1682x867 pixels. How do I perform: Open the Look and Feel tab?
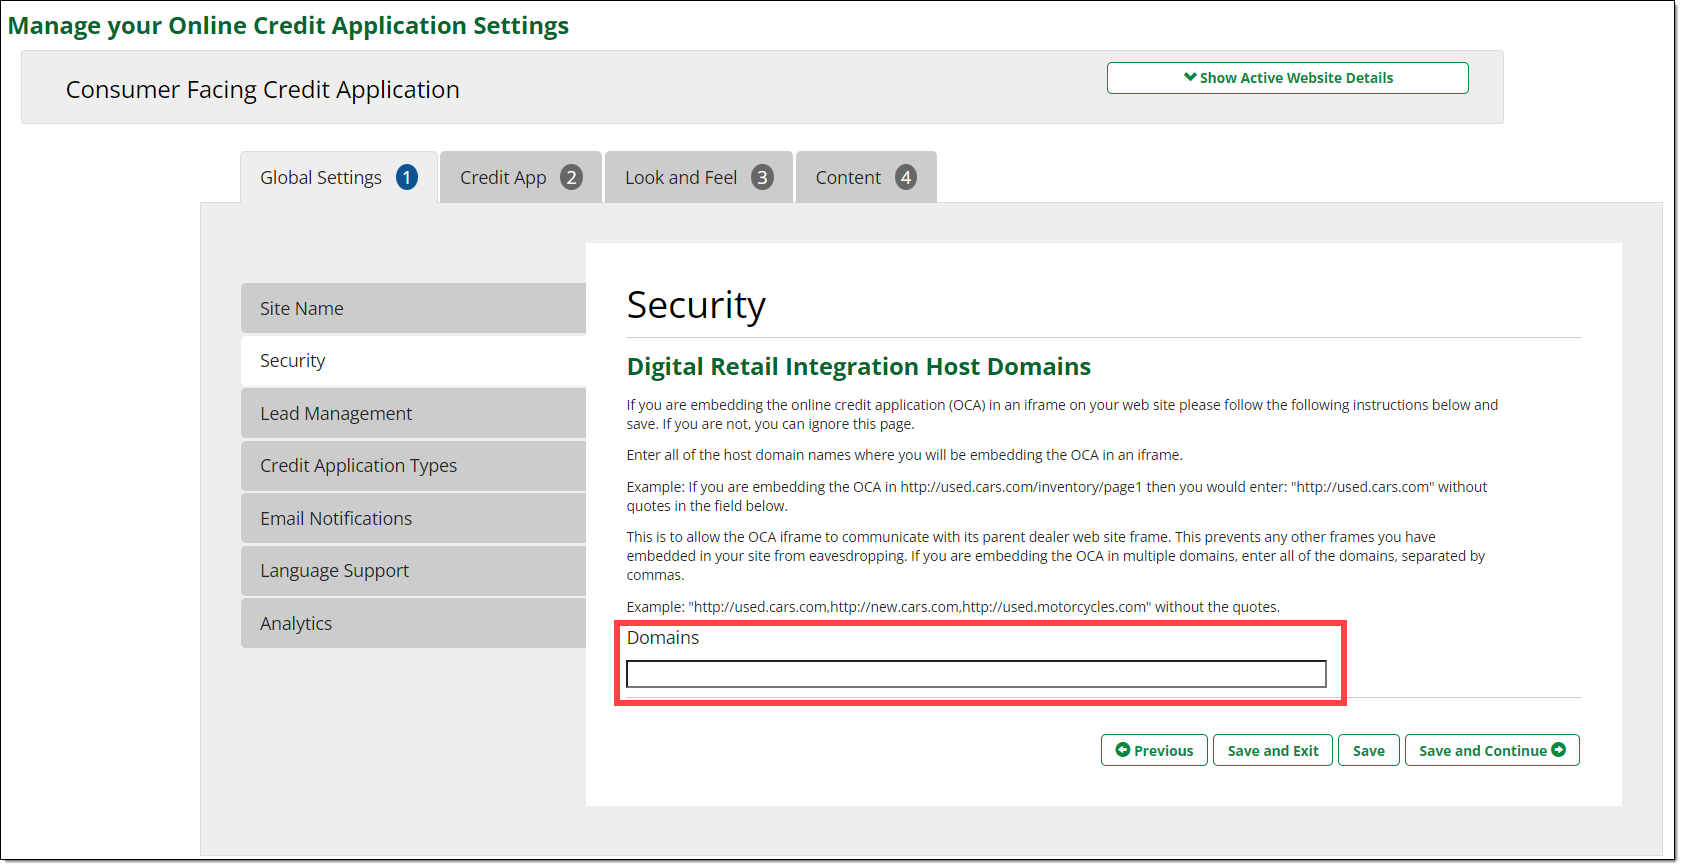coord(680,178)
